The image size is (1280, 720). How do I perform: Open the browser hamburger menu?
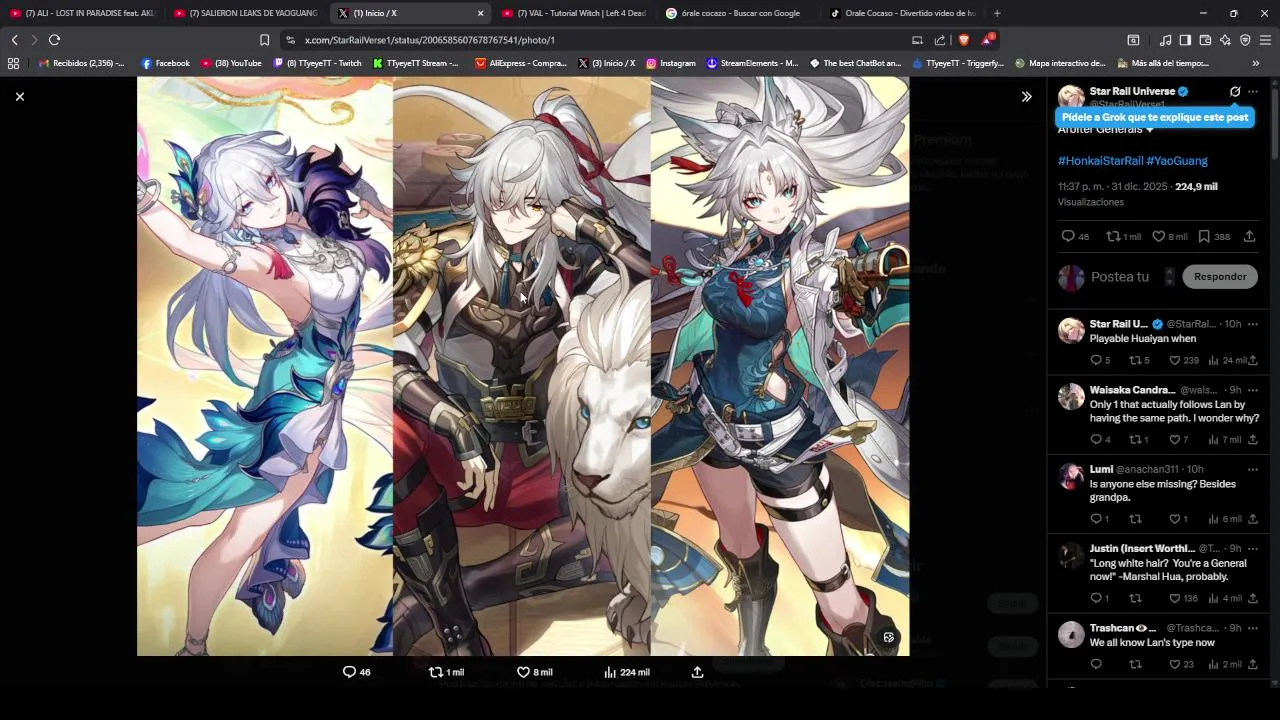[x=1265, y=40]
